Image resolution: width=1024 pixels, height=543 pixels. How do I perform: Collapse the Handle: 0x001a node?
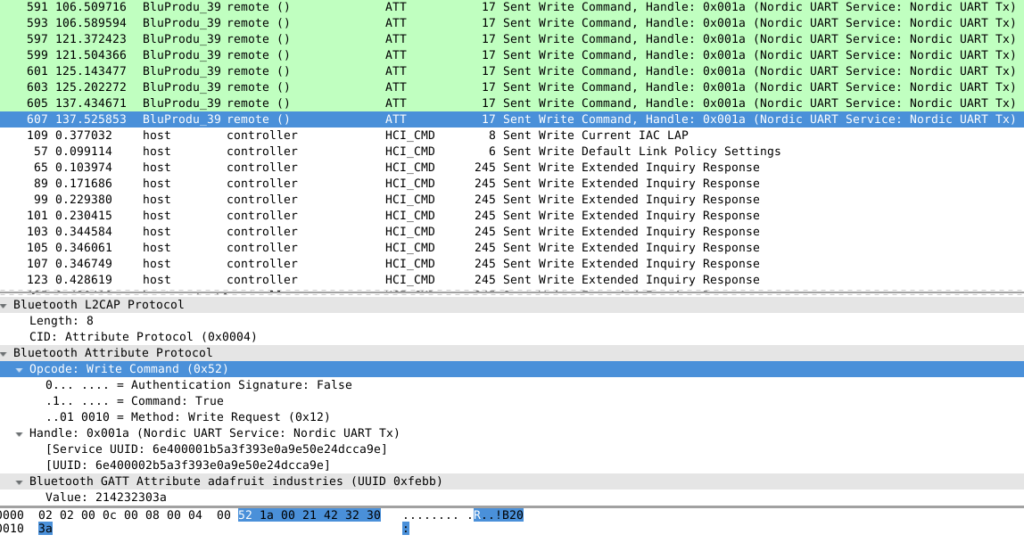(19, 433)
